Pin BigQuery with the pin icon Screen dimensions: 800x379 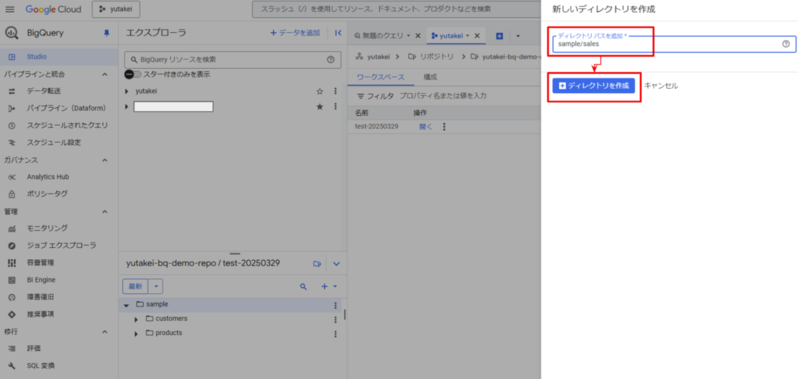(106, 33)
